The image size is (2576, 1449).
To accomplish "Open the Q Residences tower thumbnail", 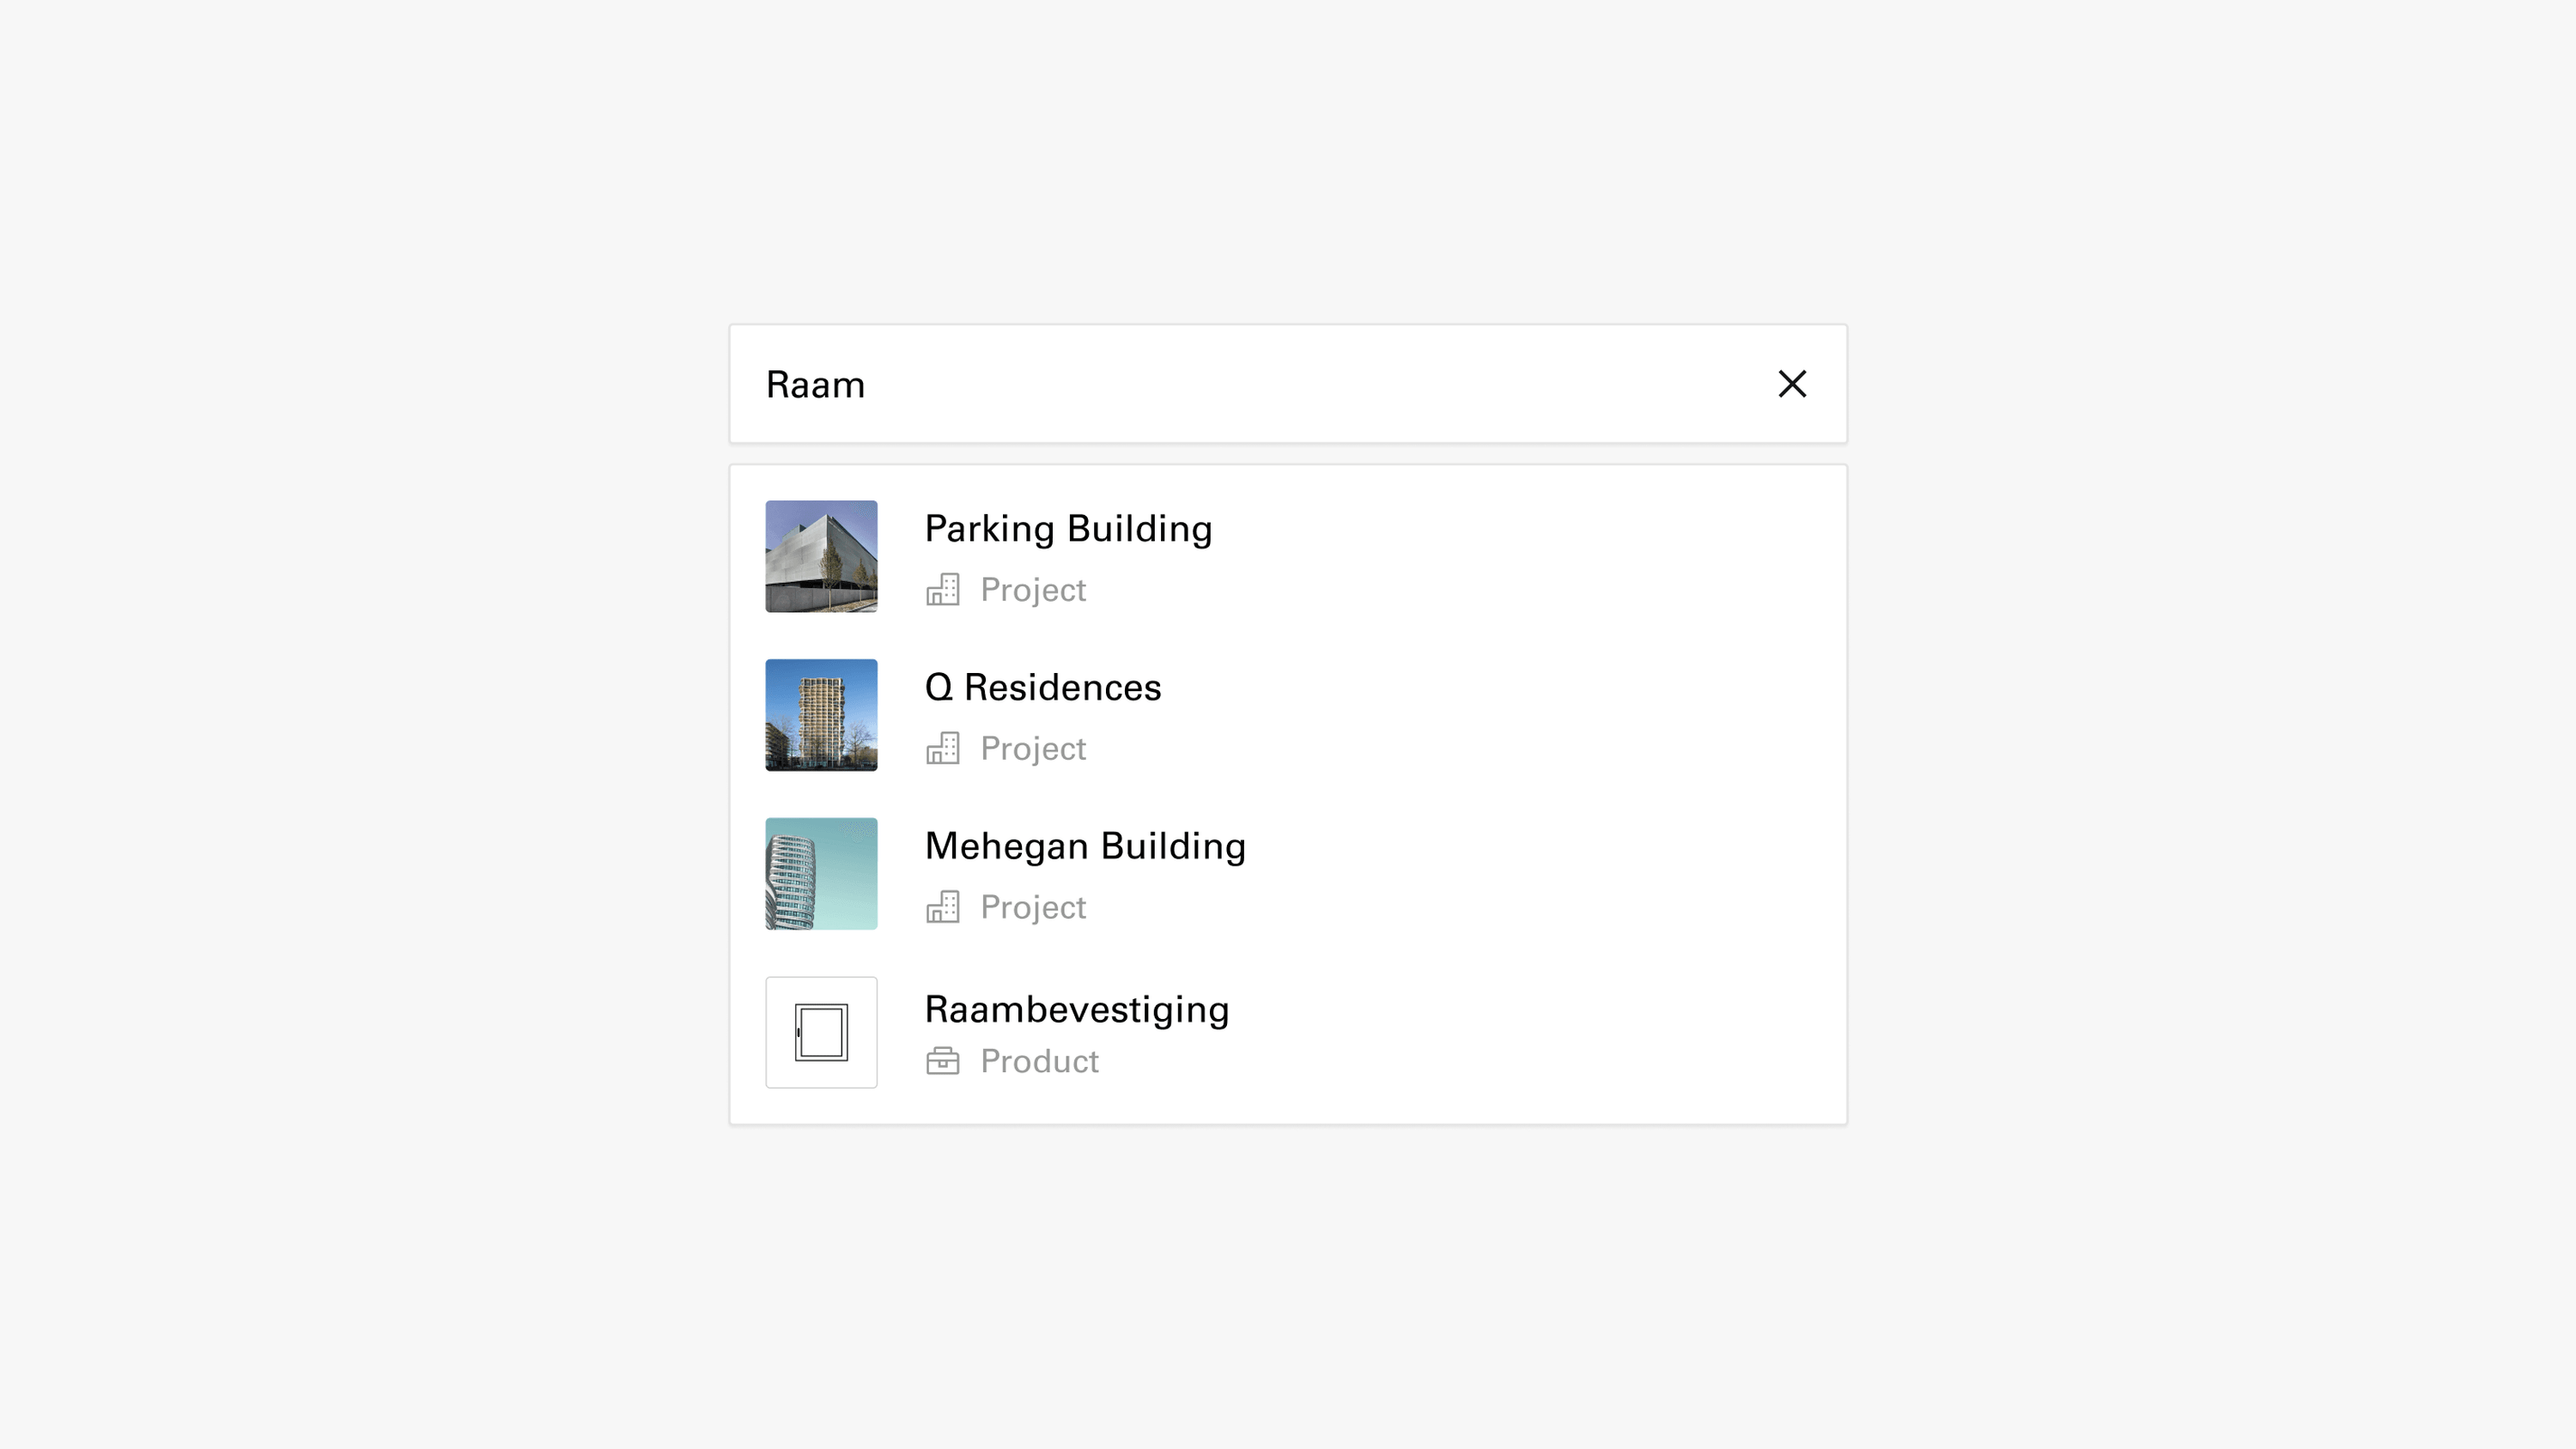I will (821, 715).
